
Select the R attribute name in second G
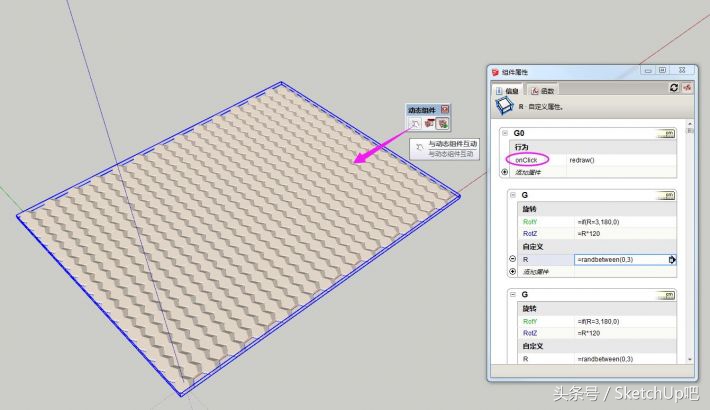[526, 359]
